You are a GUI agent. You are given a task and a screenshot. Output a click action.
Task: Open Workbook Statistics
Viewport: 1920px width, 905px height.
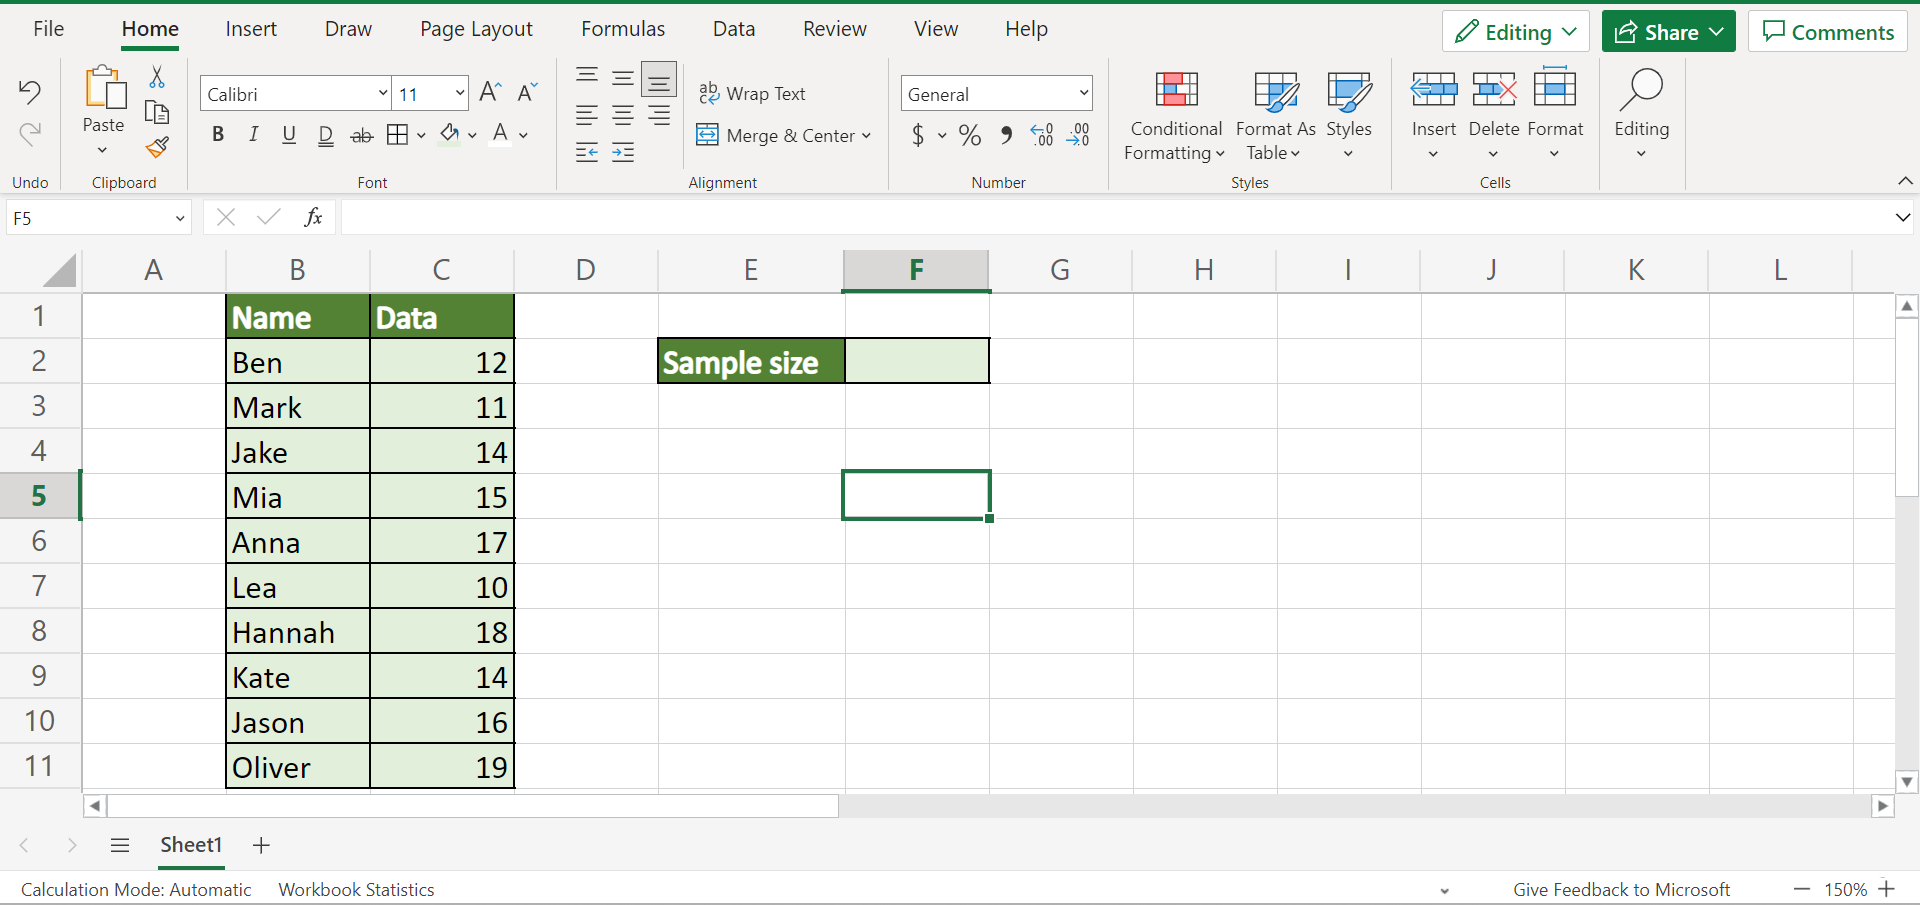(356, 889)
